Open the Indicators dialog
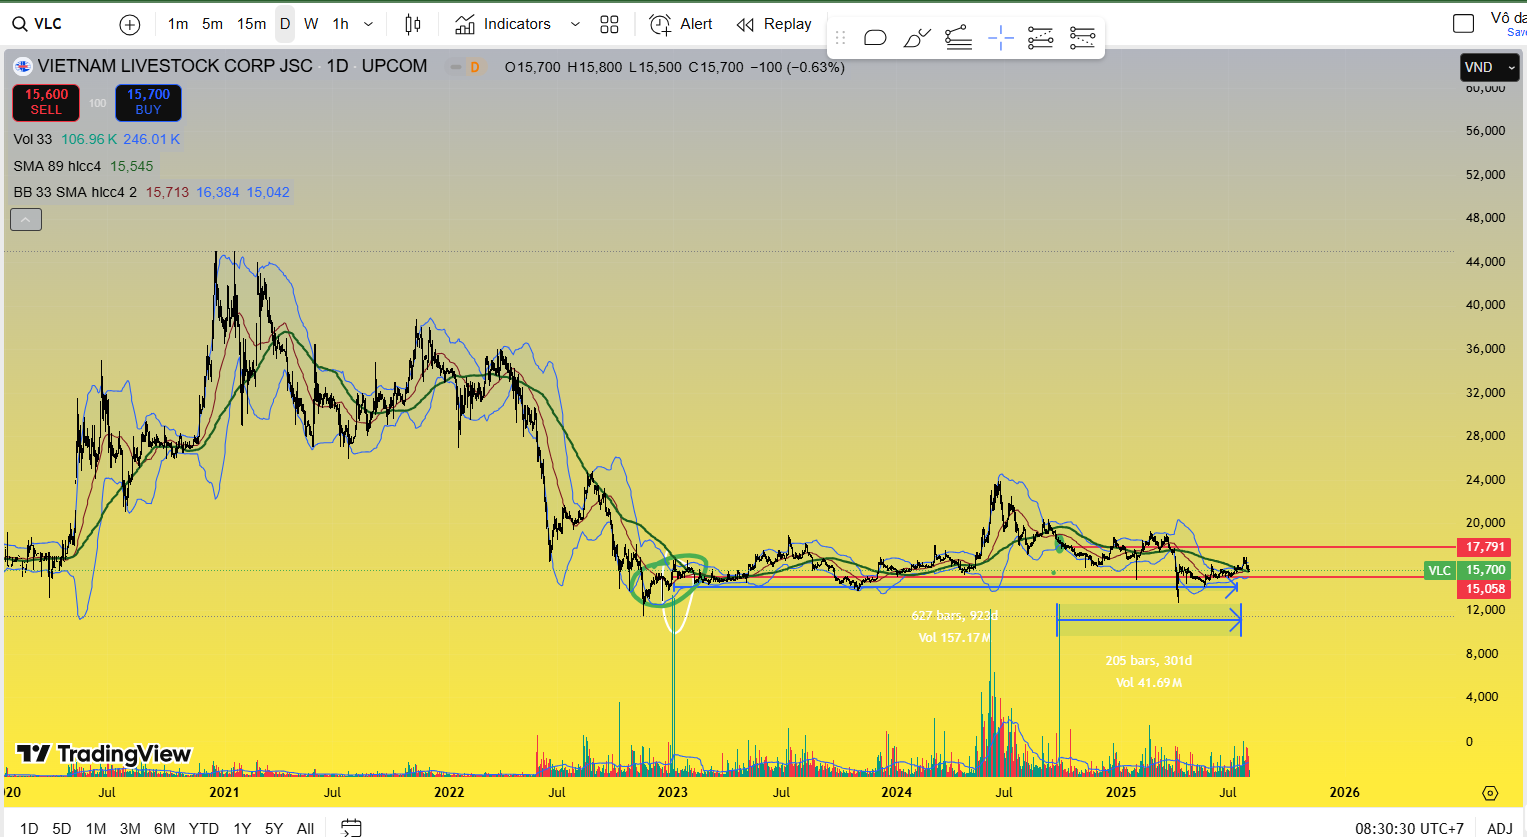Viewport: 1527px width, 837px height. coord(503,24)
